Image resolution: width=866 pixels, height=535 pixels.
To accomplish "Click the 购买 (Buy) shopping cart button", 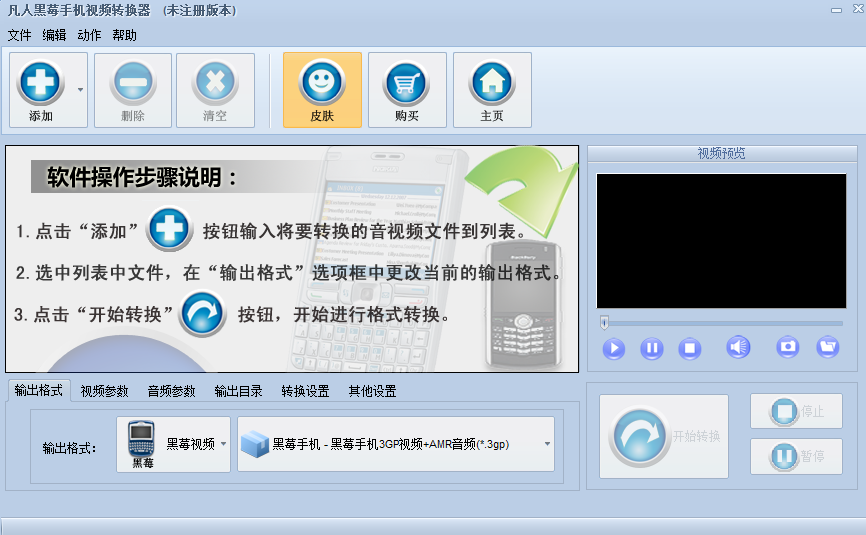I will click(x=407, y=90).
